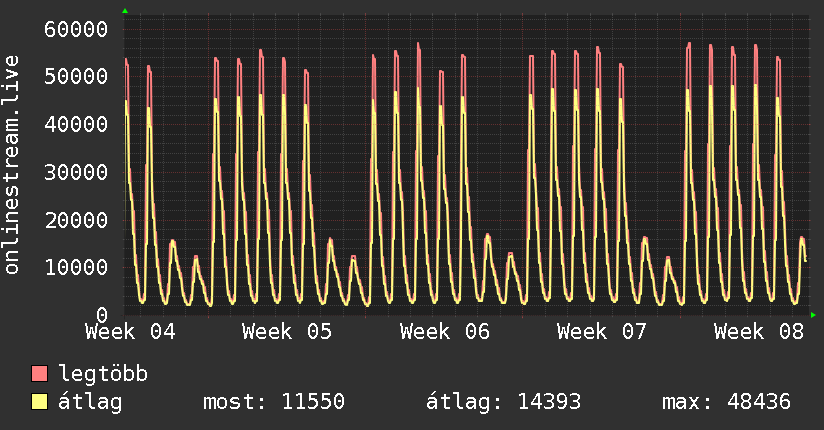This screenshot has height=430, width=824.
Task: Click the 40000 y-axis value
Action: 76,125
